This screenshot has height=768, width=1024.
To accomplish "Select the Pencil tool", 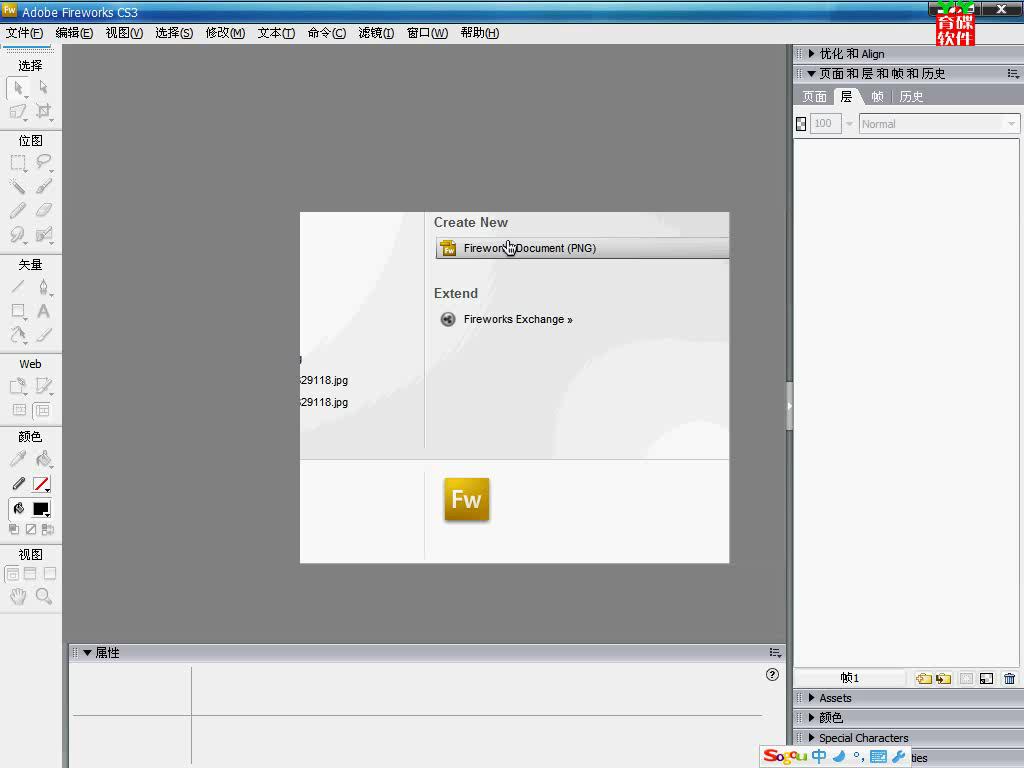I will pyautogui.click(x=18, y=210).
